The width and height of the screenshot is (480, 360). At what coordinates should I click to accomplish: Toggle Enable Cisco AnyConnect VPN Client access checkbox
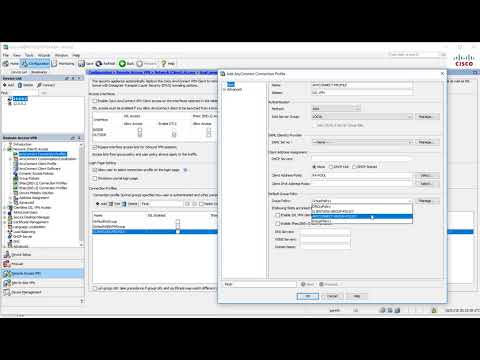[x=95, y=101]
